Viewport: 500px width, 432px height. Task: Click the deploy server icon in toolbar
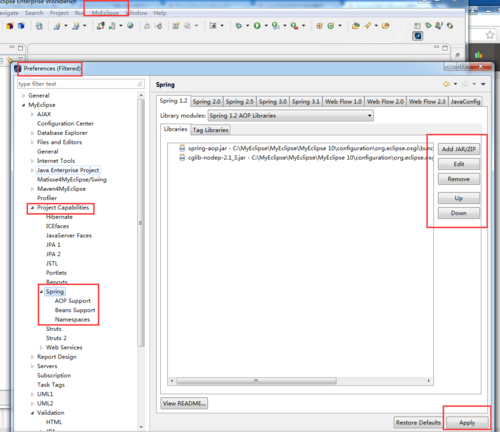[100, 26]
